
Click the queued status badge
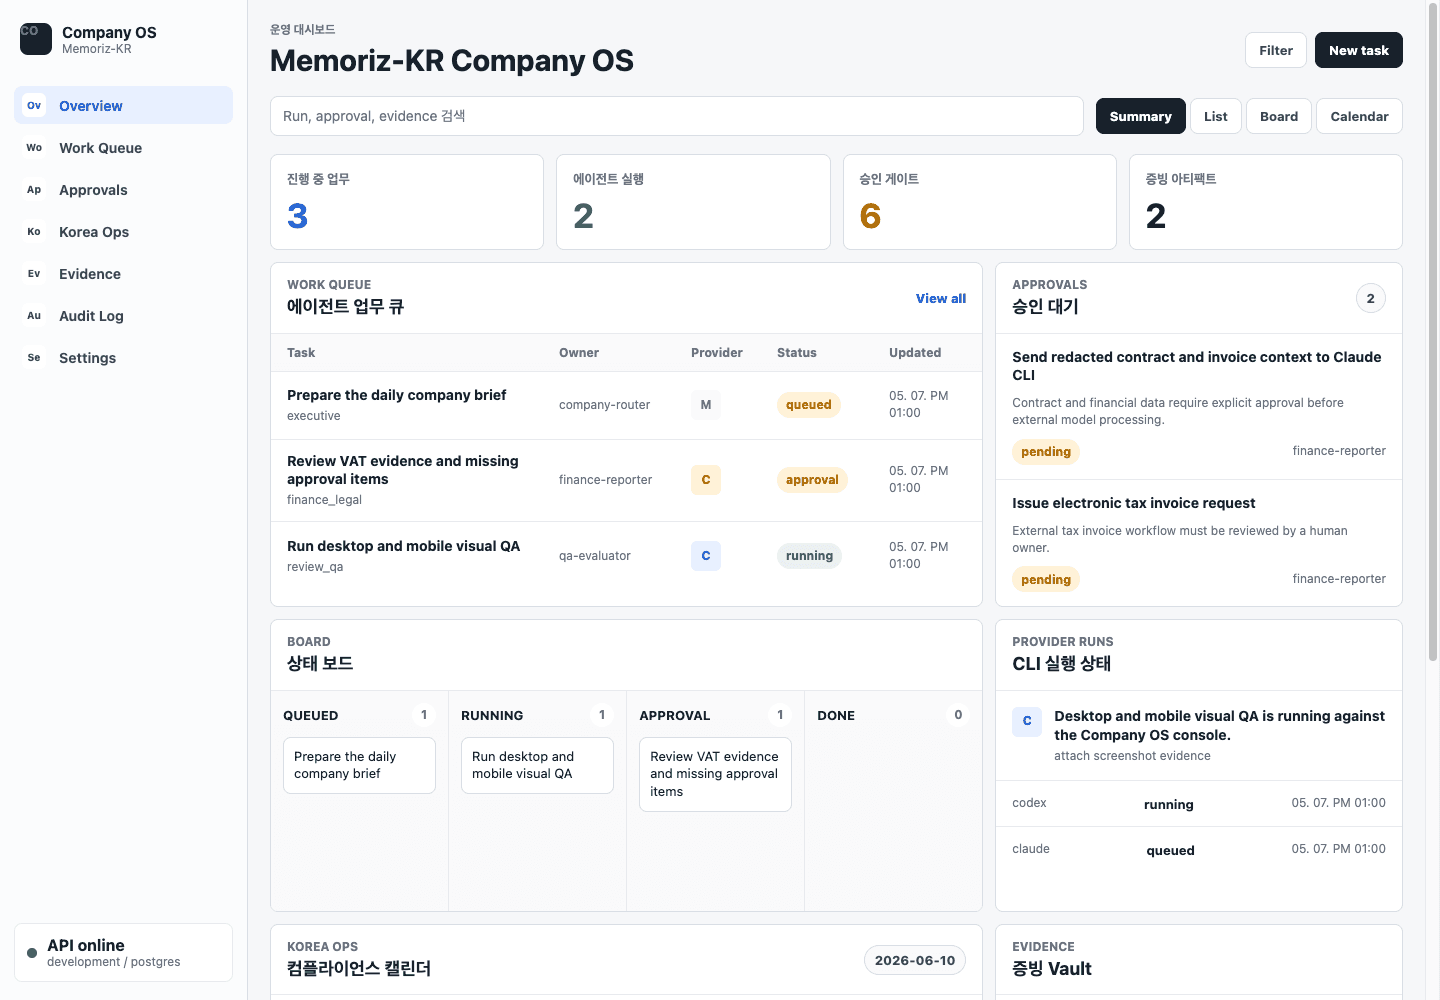point(809,405)
